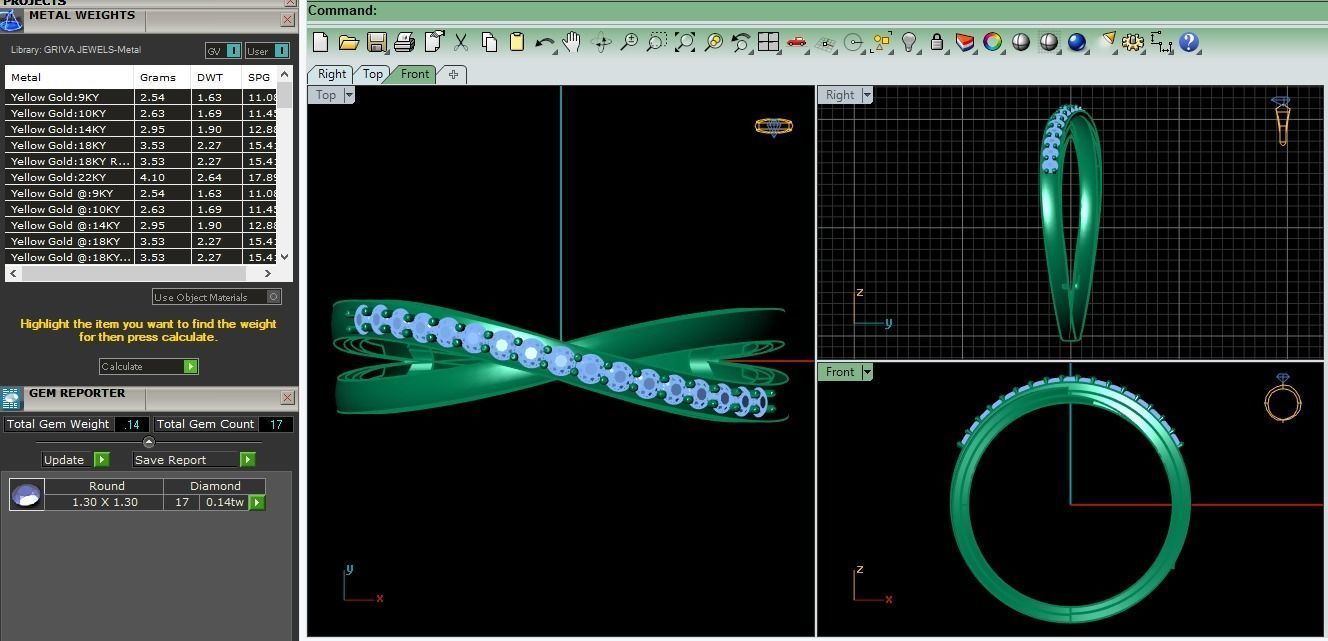Click the blue Help question mark icon
1328x641 pixels.
click(x=1189, y=42)
